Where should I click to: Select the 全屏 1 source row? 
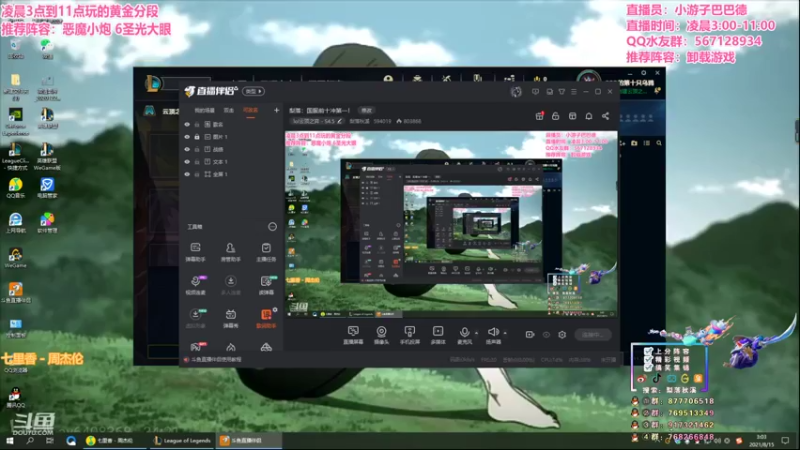click(232, 174)
